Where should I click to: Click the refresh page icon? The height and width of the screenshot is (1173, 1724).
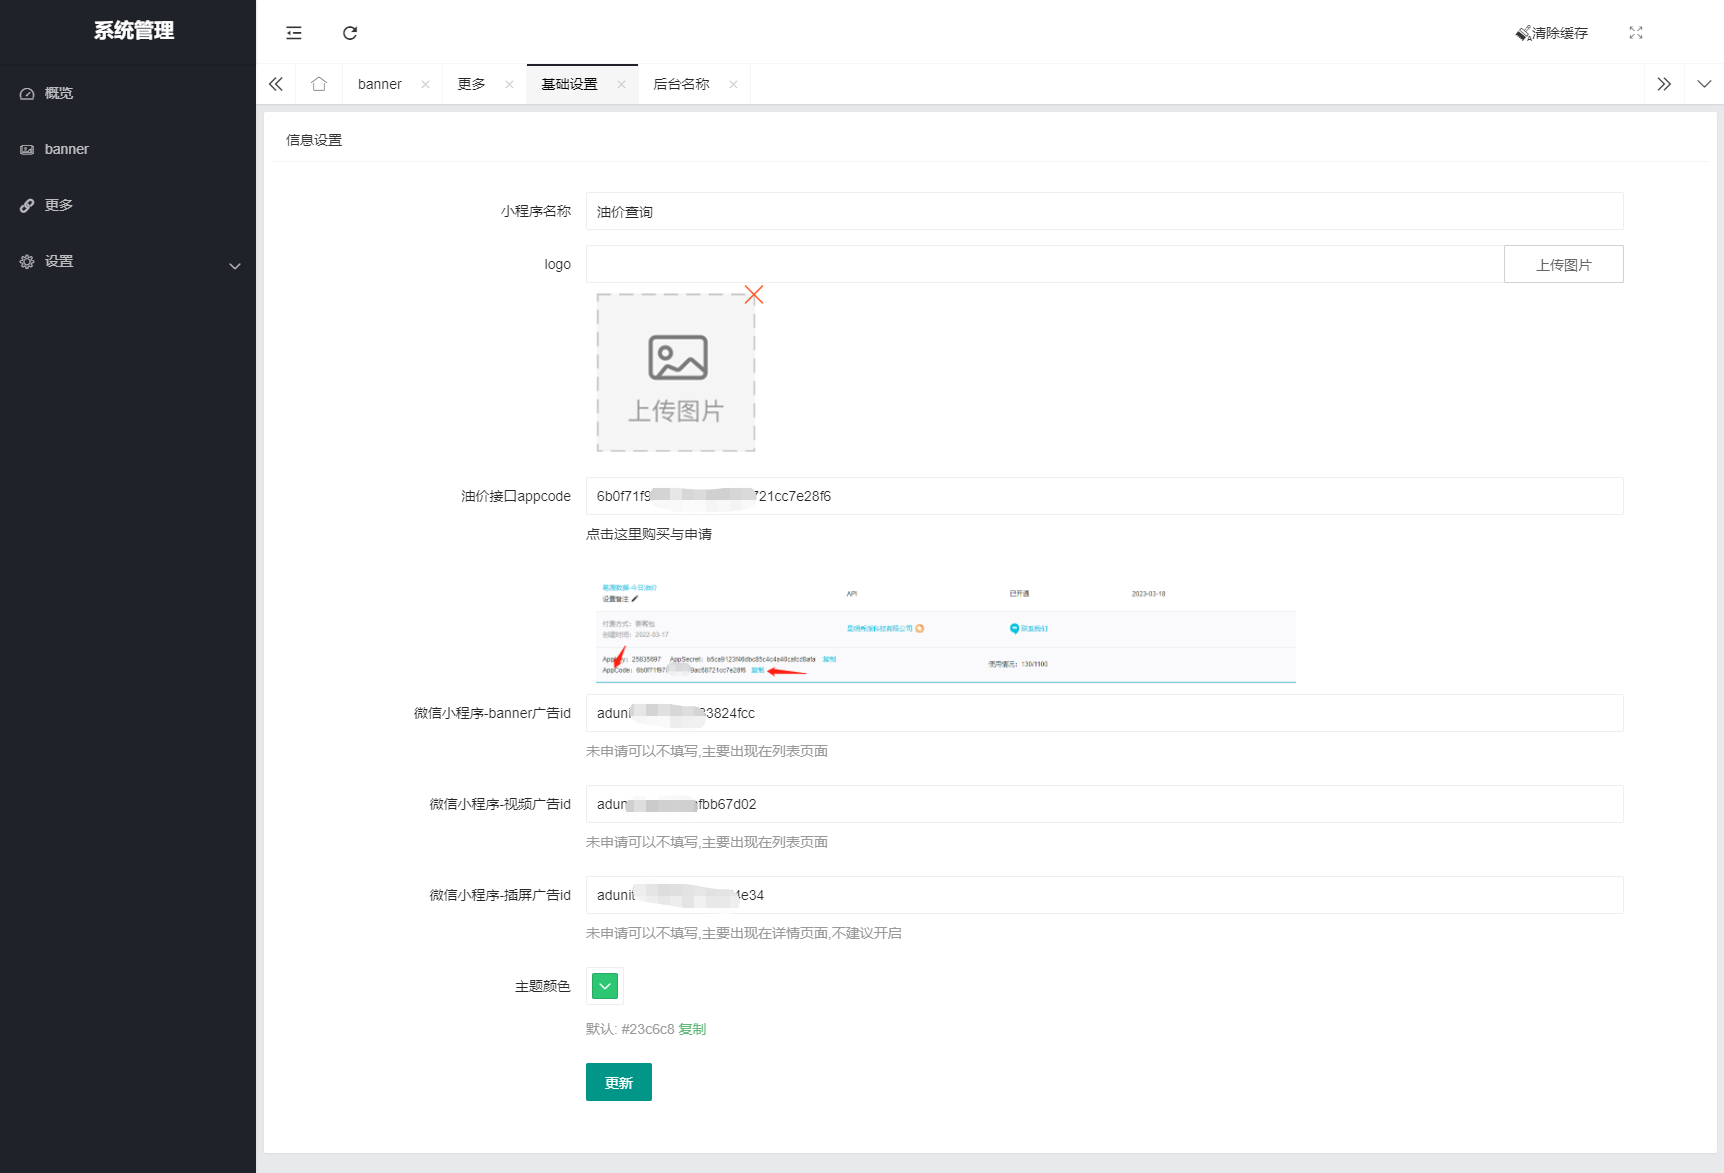(x=350, y=33)
